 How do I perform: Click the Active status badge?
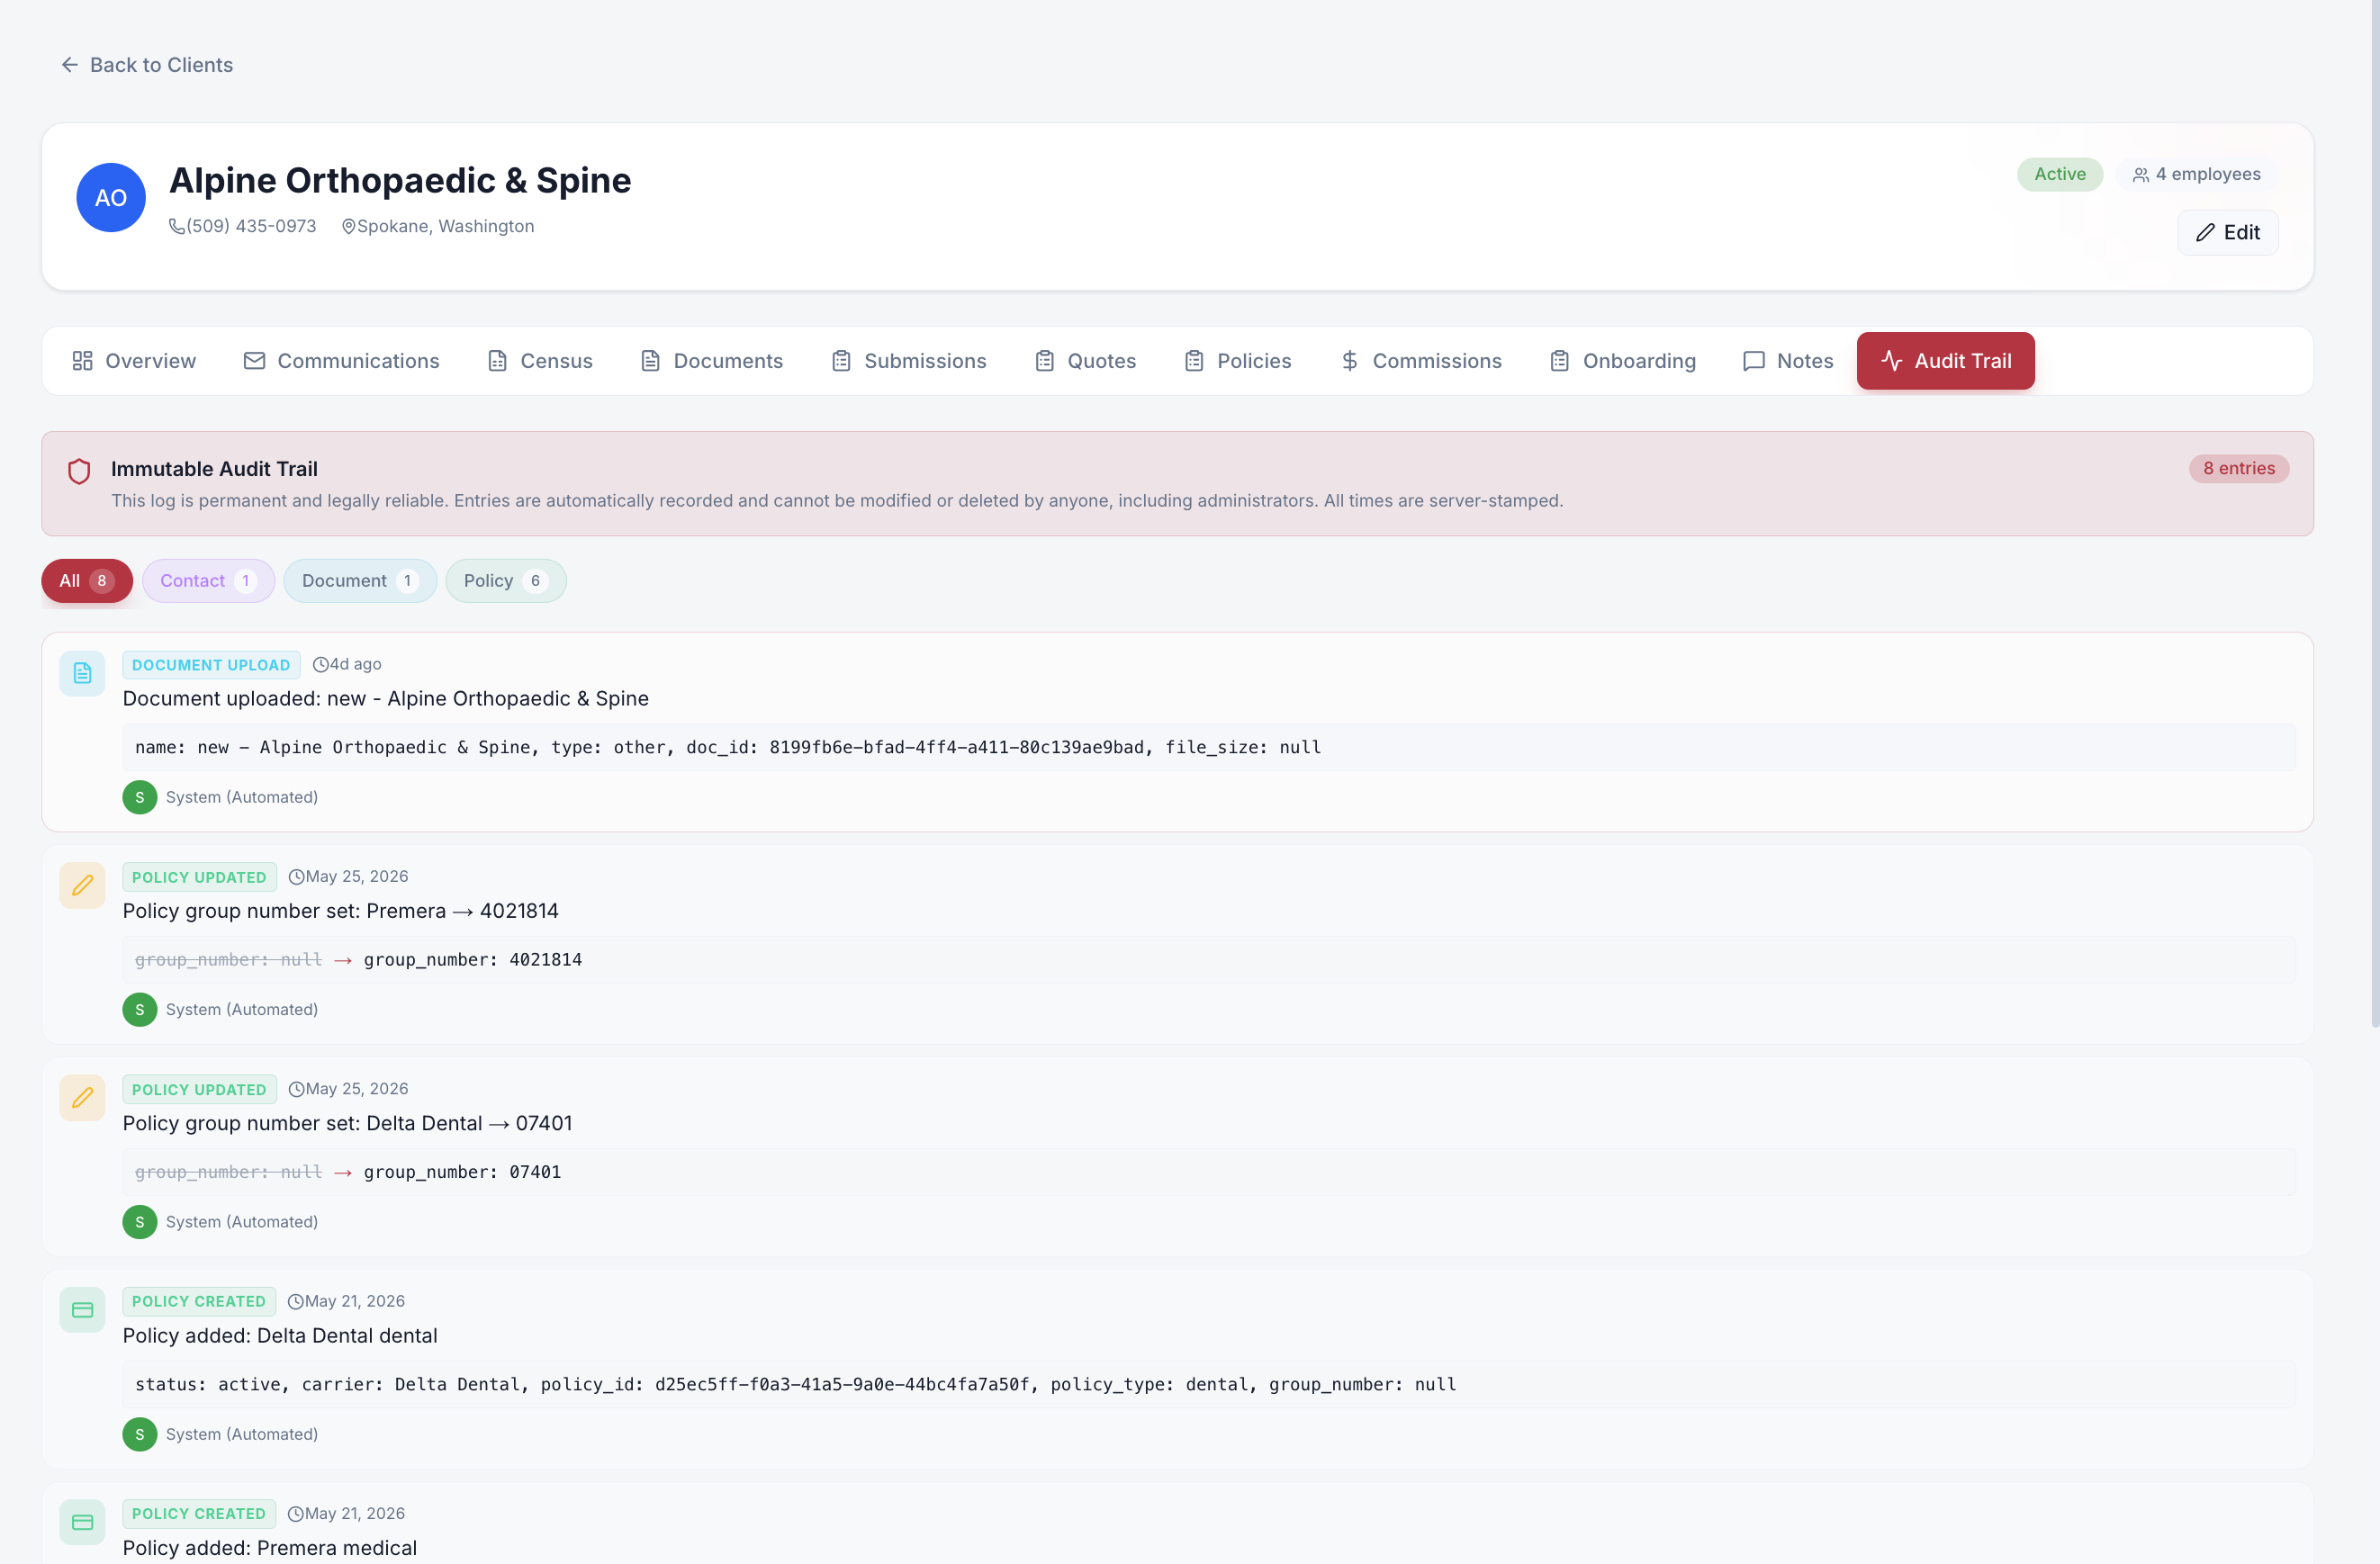(2059, 174)
